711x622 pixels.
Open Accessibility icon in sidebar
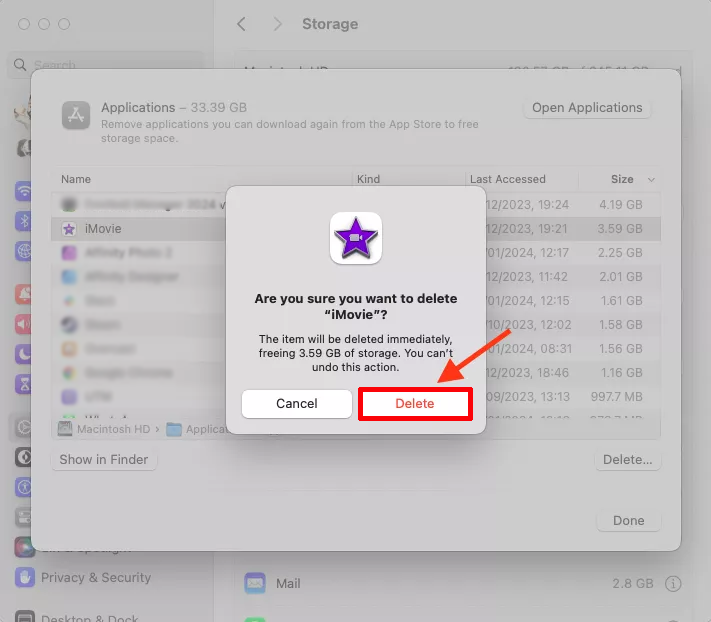point(24,487)
